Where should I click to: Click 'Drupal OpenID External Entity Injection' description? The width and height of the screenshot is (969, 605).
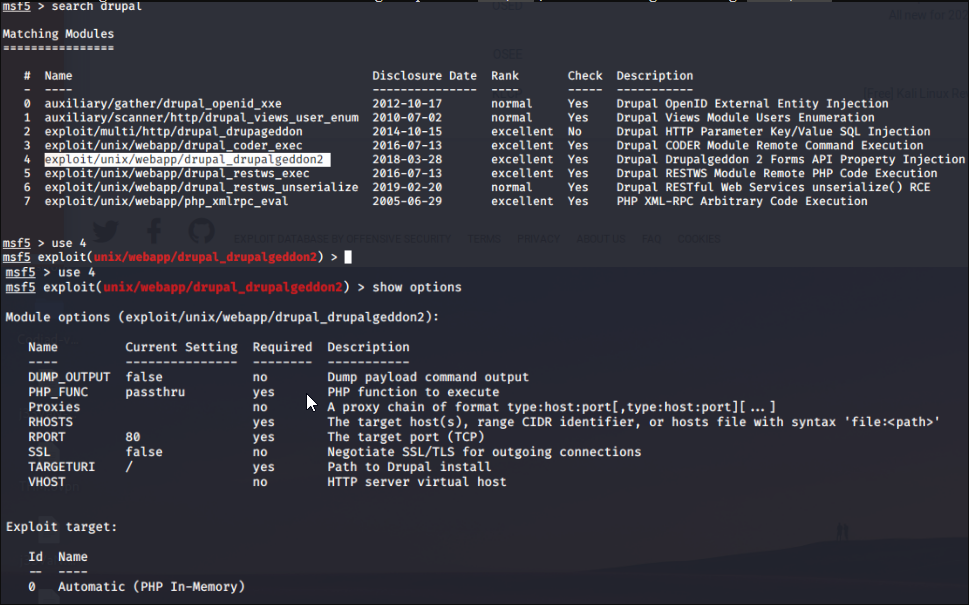752,104
